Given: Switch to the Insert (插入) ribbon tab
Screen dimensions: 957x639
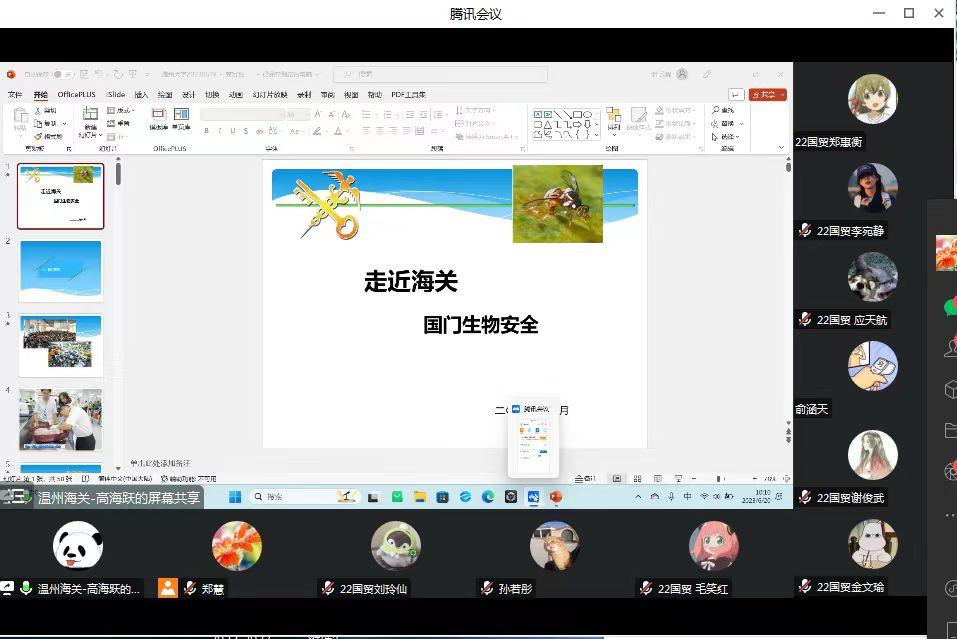Looking at the screenshot, I should coord(141,95).
